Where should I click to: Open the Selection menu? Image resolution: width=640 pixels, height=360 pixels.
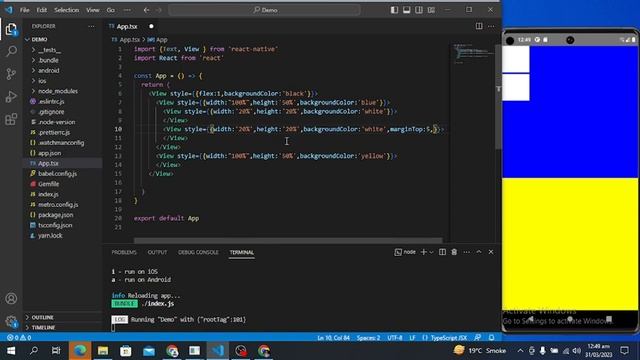[x=67, y=10]
